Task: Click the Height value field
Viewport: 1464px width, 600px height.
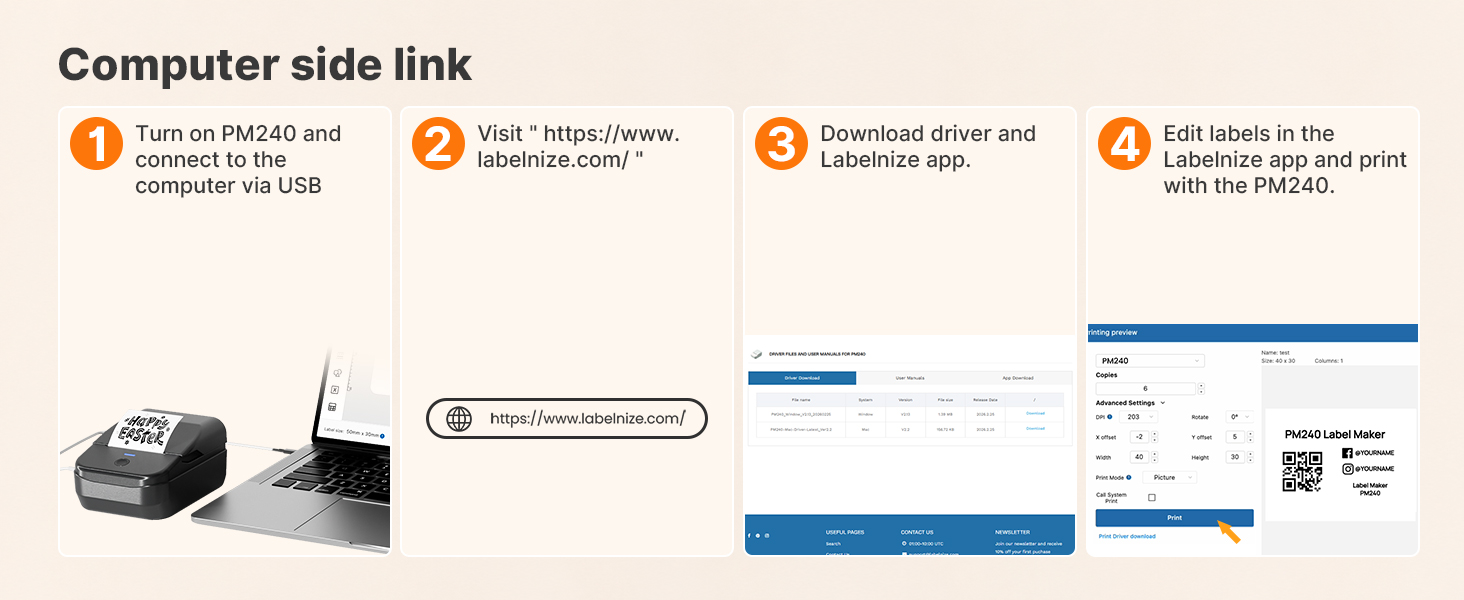Action: 1235,457
